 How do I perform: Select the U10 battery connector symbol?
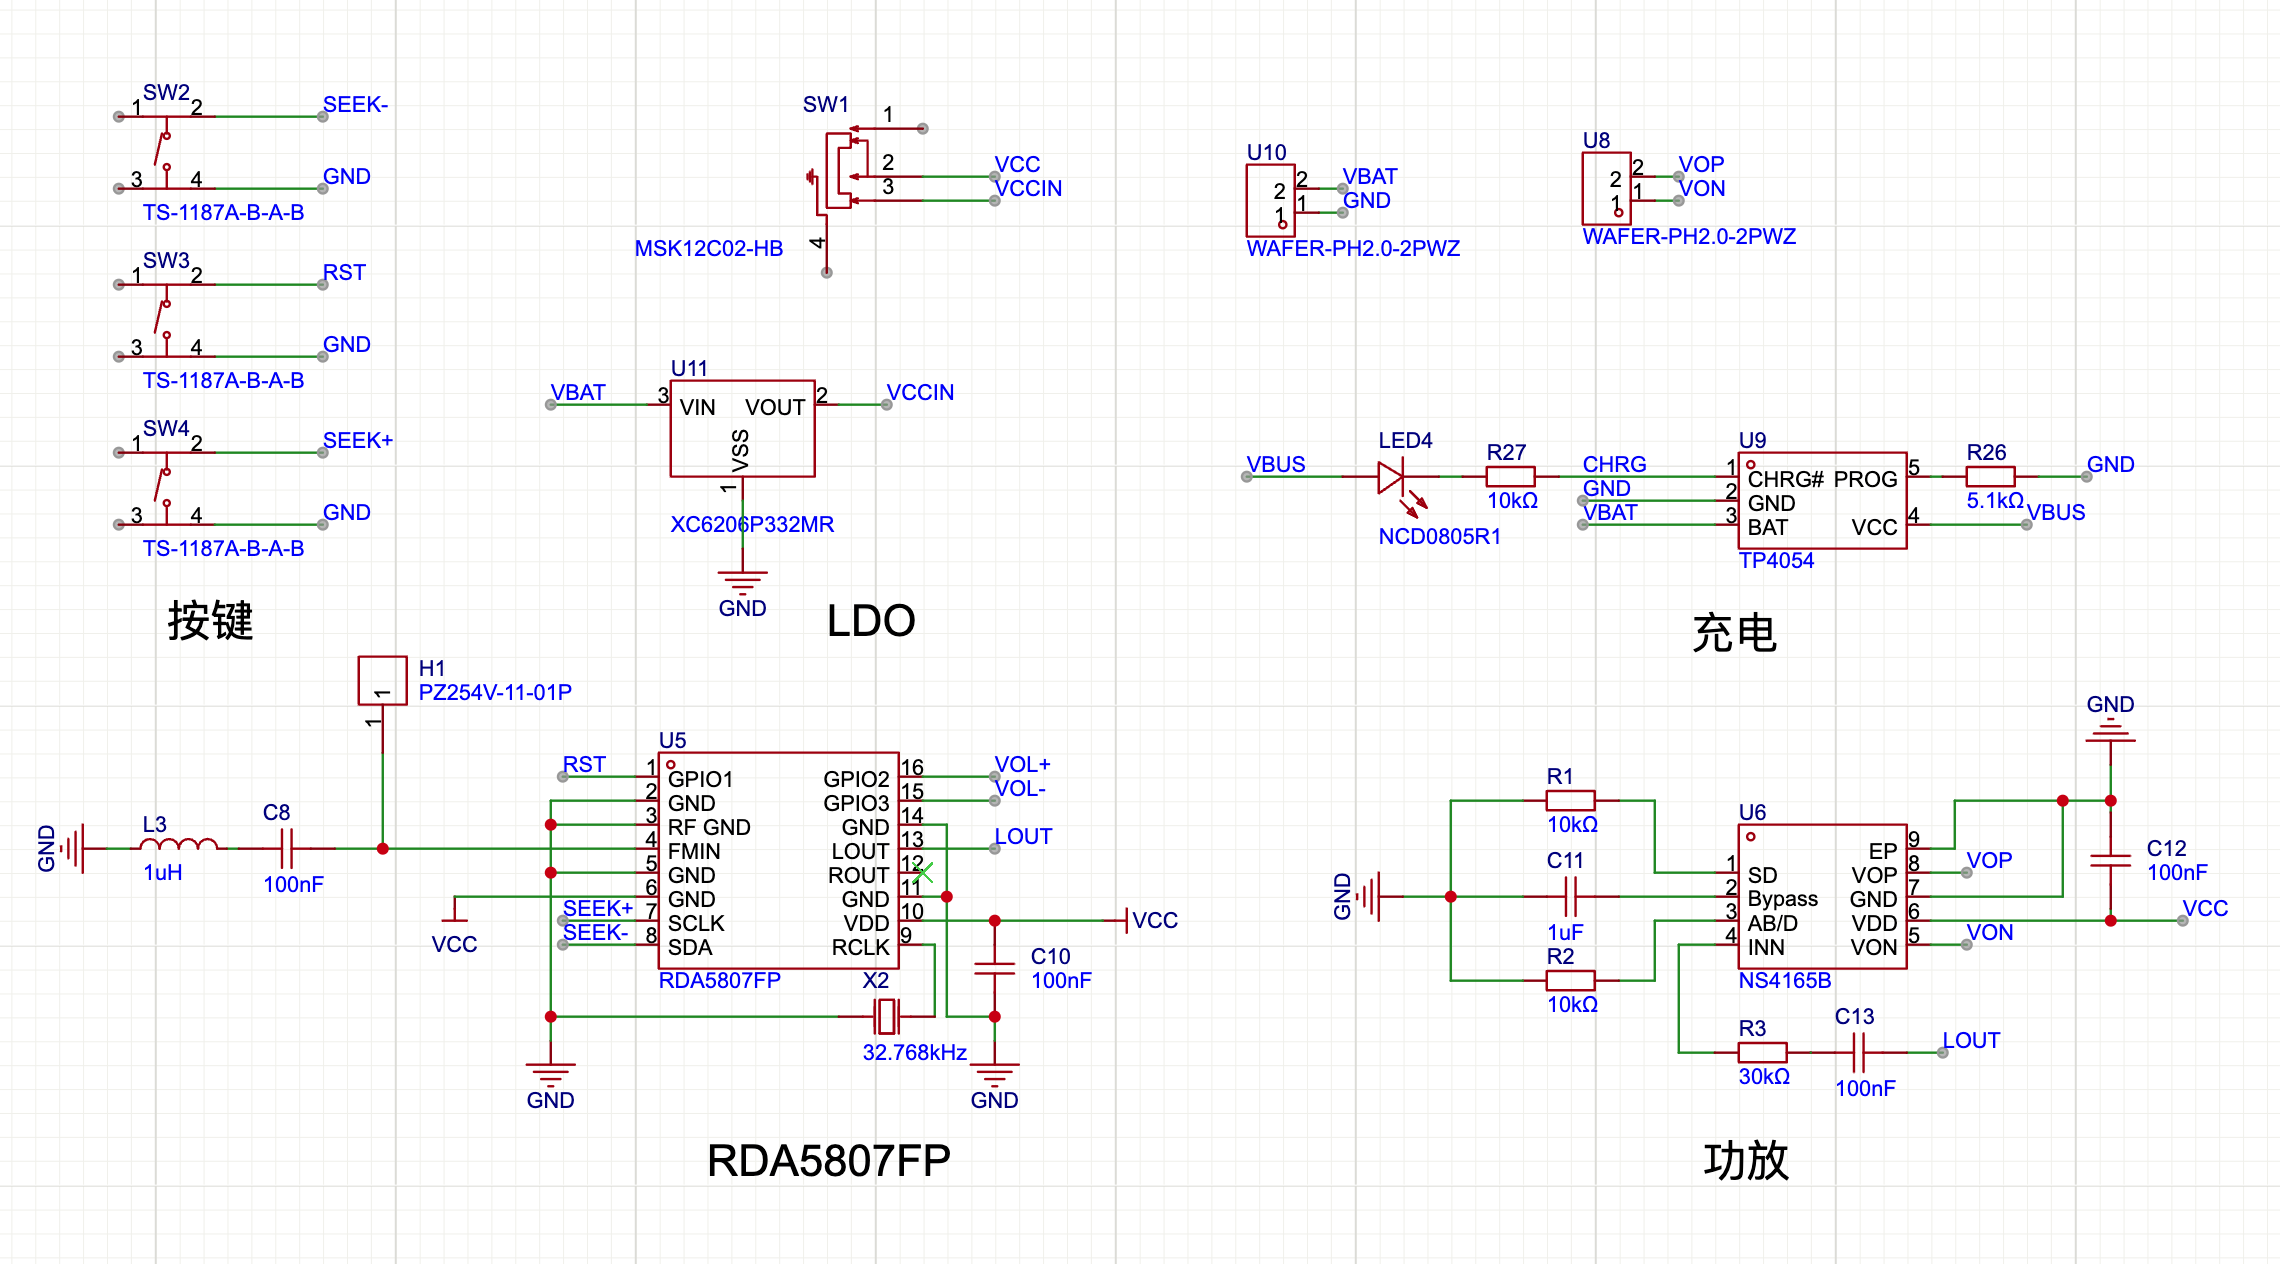click(1271, 200)
